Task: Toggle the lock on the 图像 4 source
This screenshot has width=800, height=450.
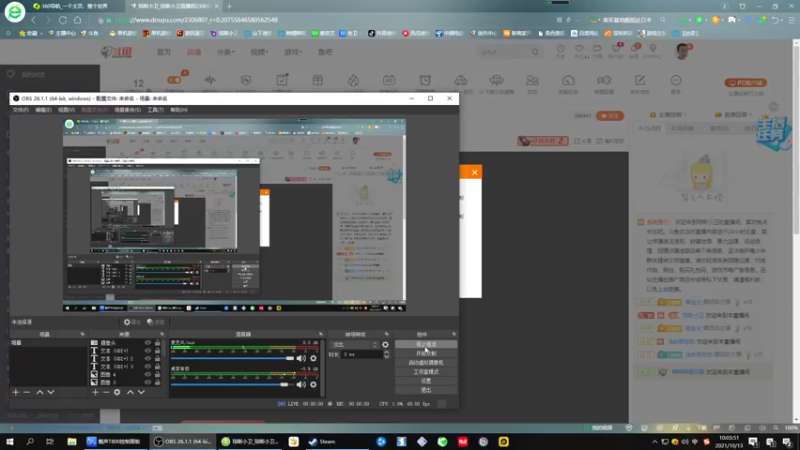Action: [157, 374]
